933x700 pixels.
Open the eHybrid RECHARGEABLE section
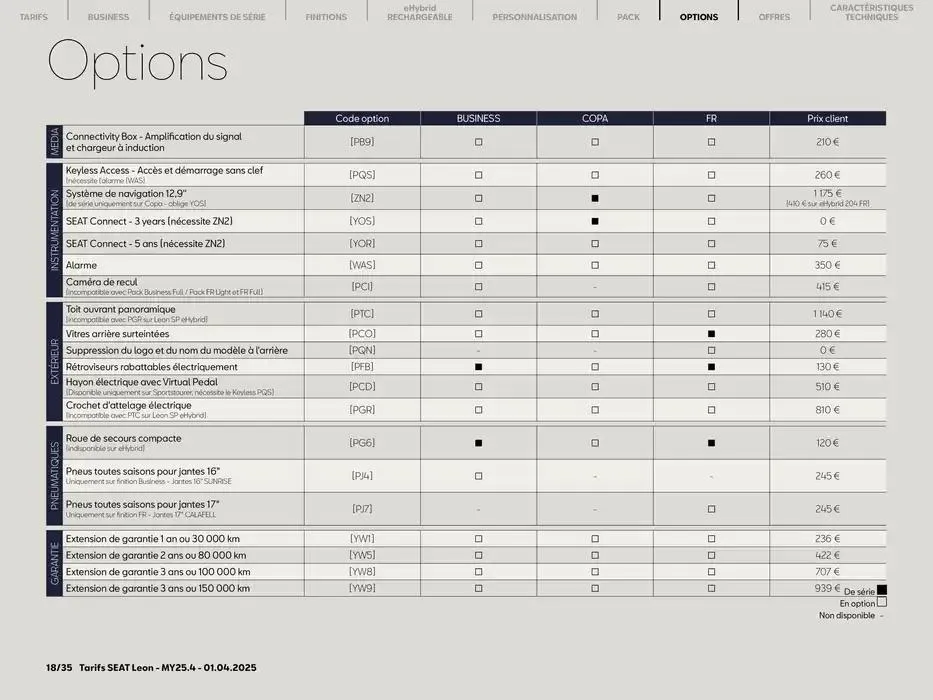click(418, 12)
